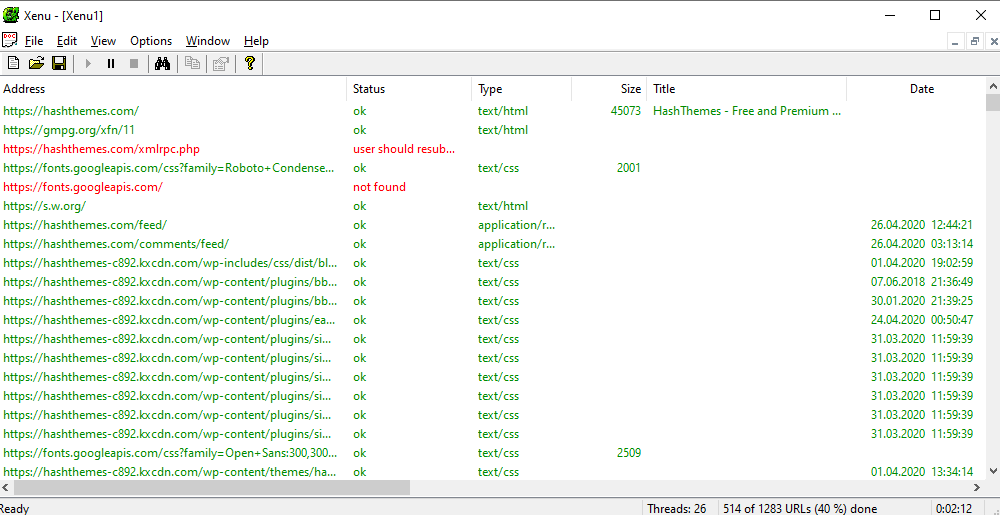Click the vertical scrollbar up arrow
Image resolution: width=1000 pixels, height=515 pixels.
[993, 85]
